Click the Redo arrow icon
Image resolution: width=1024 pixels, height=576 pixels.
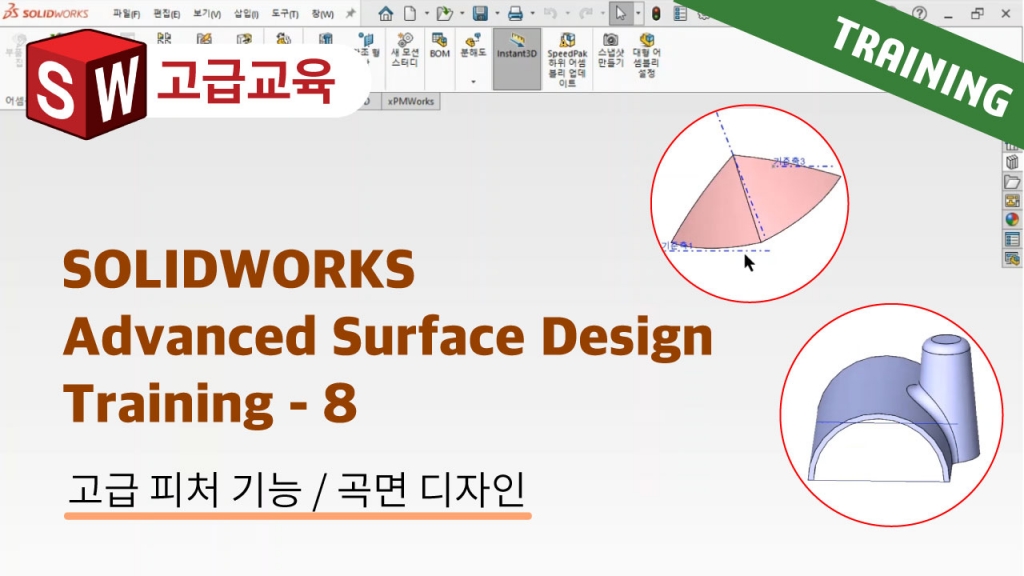click(x=586, y=13)
